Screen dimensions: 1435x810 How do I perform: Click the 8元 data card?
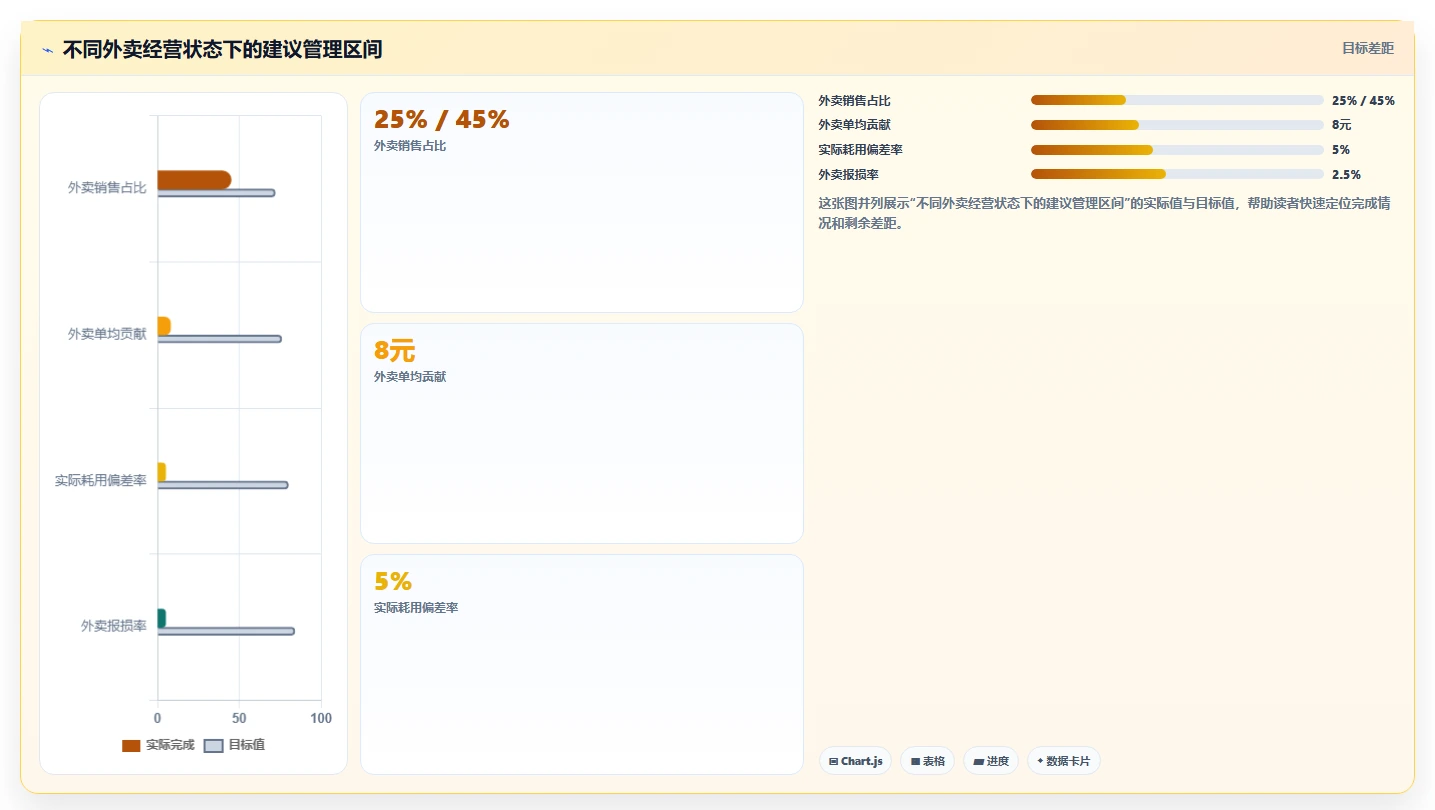[582, 433]
